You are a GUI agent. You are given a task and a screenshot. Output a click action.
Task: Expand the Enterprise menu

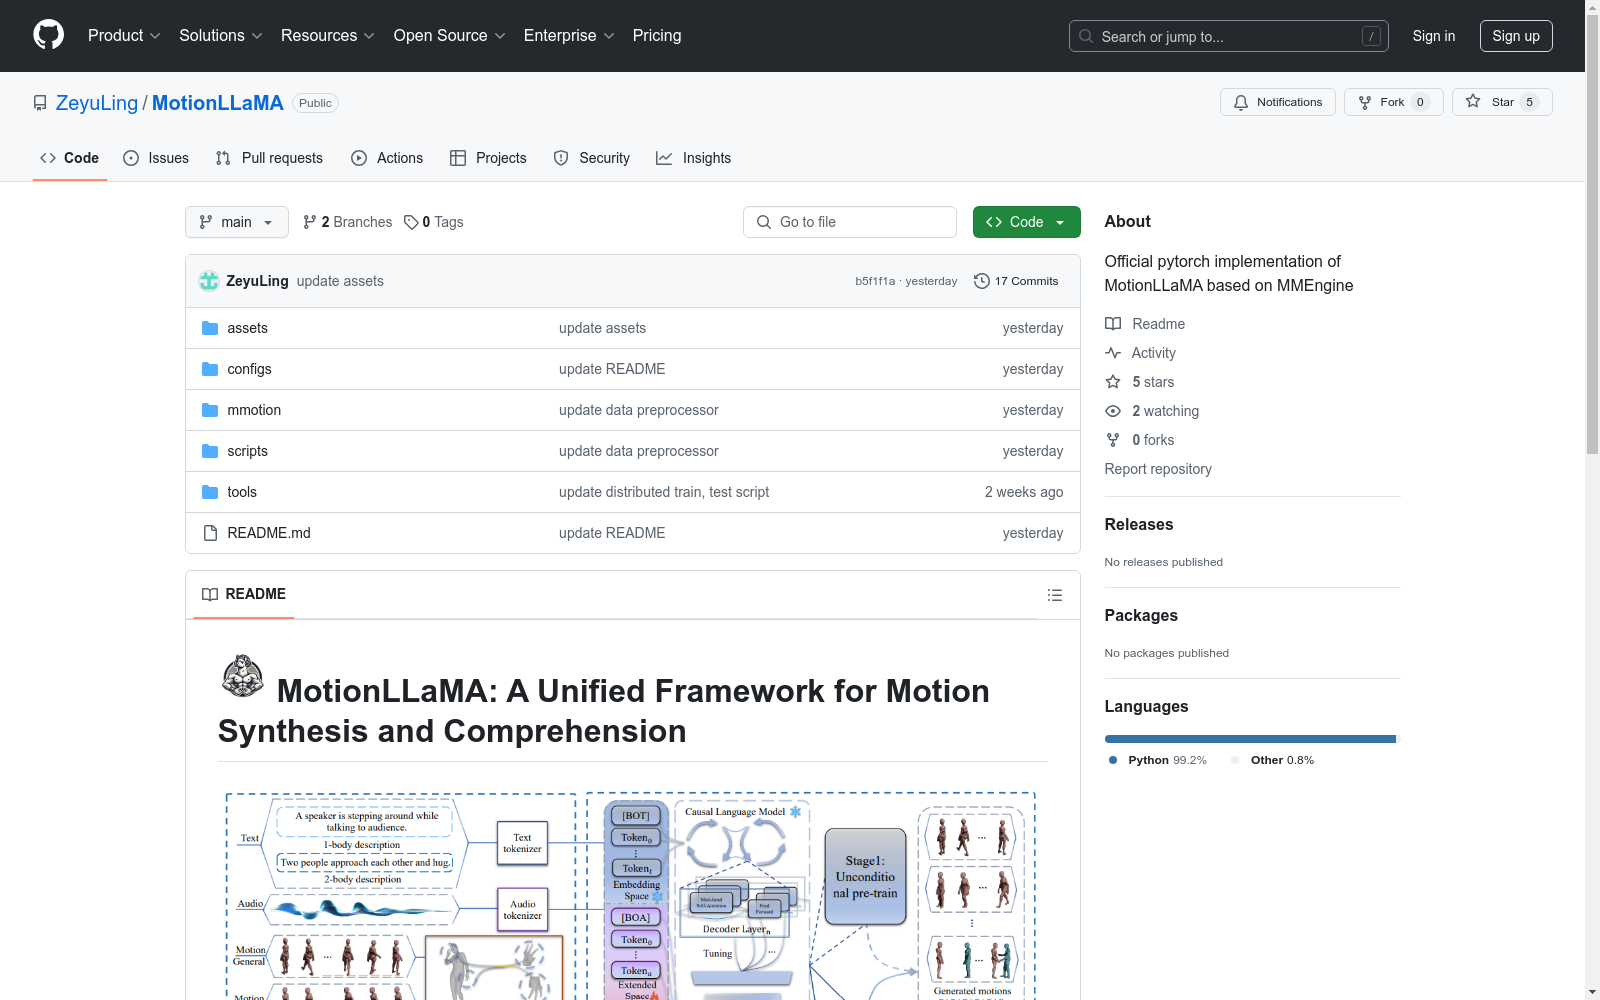coord(569,35)
